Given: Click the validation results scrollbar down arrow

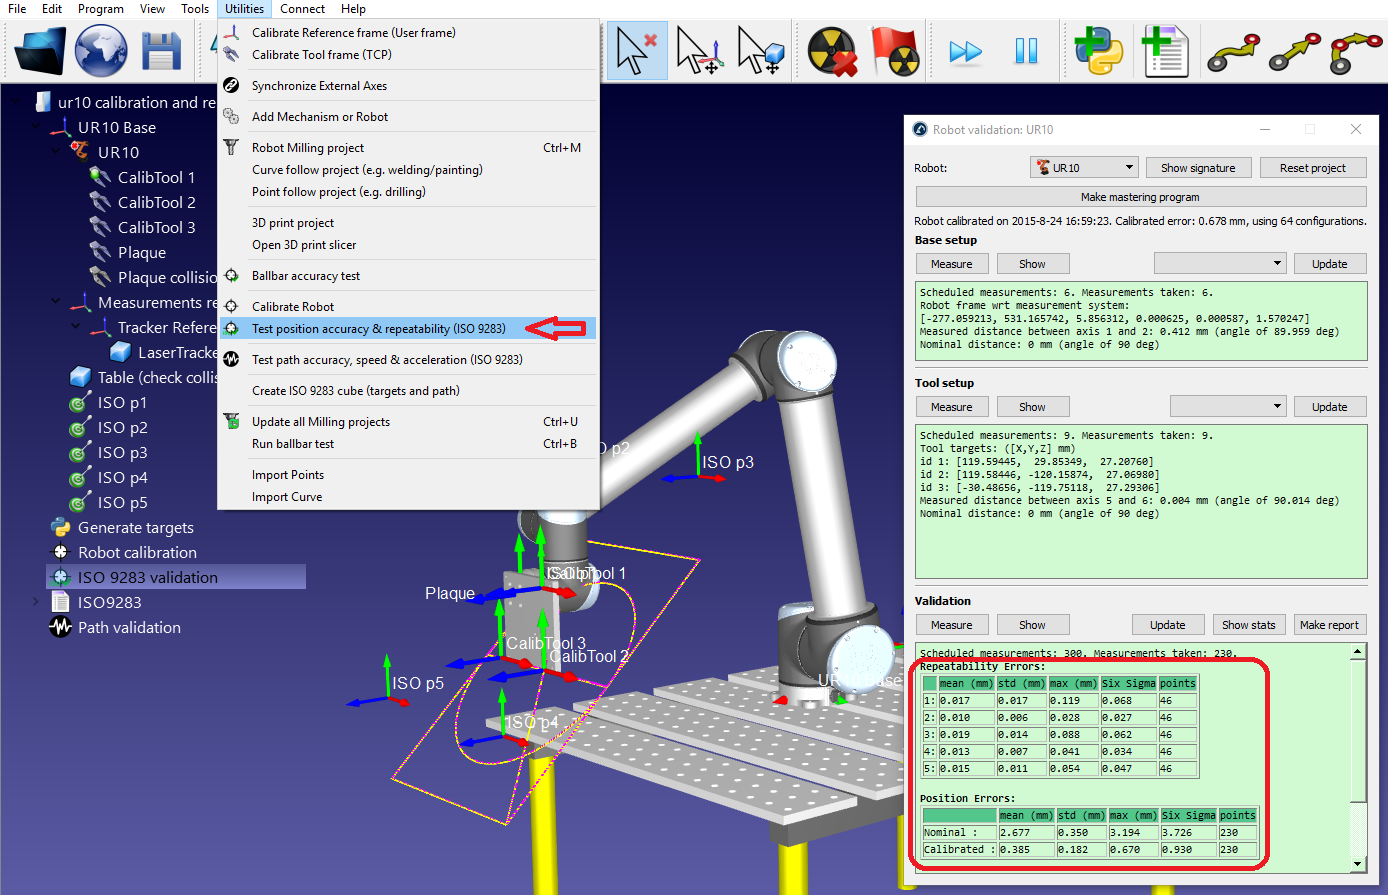Looking at the screenshot, I should (x=1357, y=863).
